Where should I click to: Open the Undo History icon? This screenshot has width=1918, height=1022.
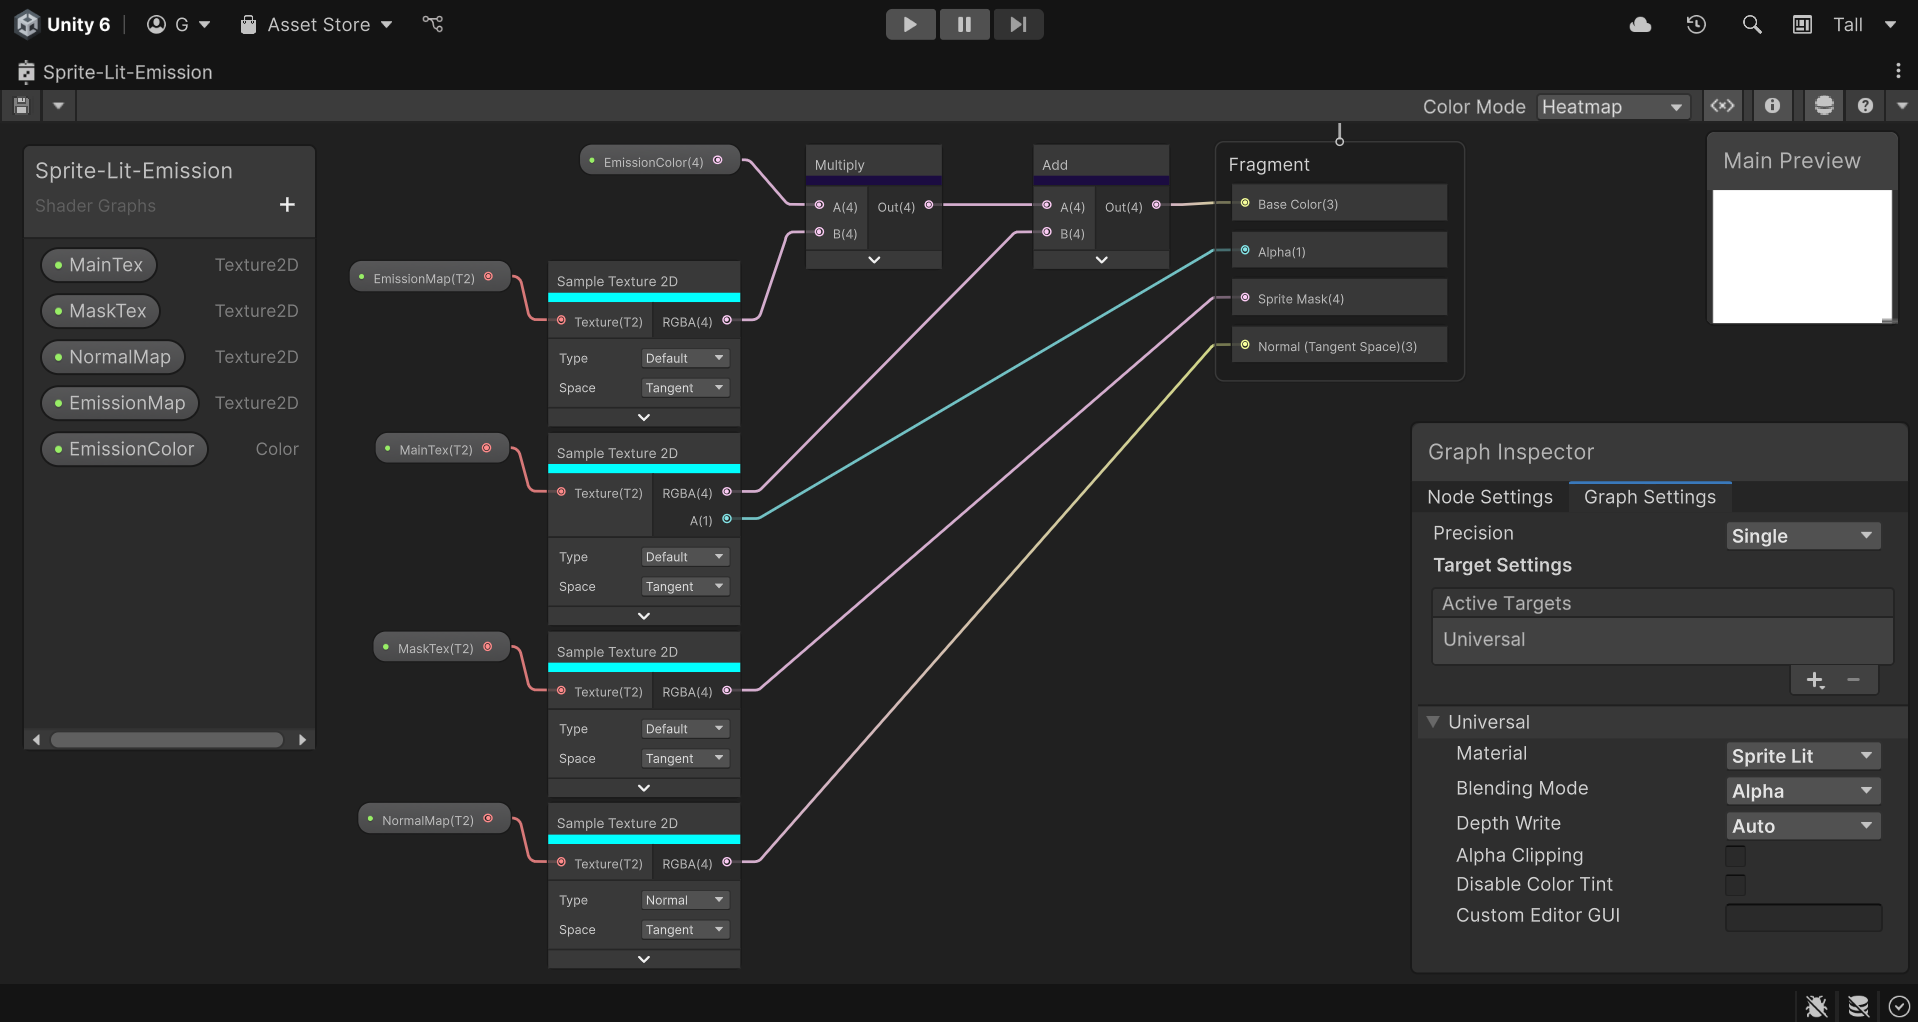tap(1696, 24)
